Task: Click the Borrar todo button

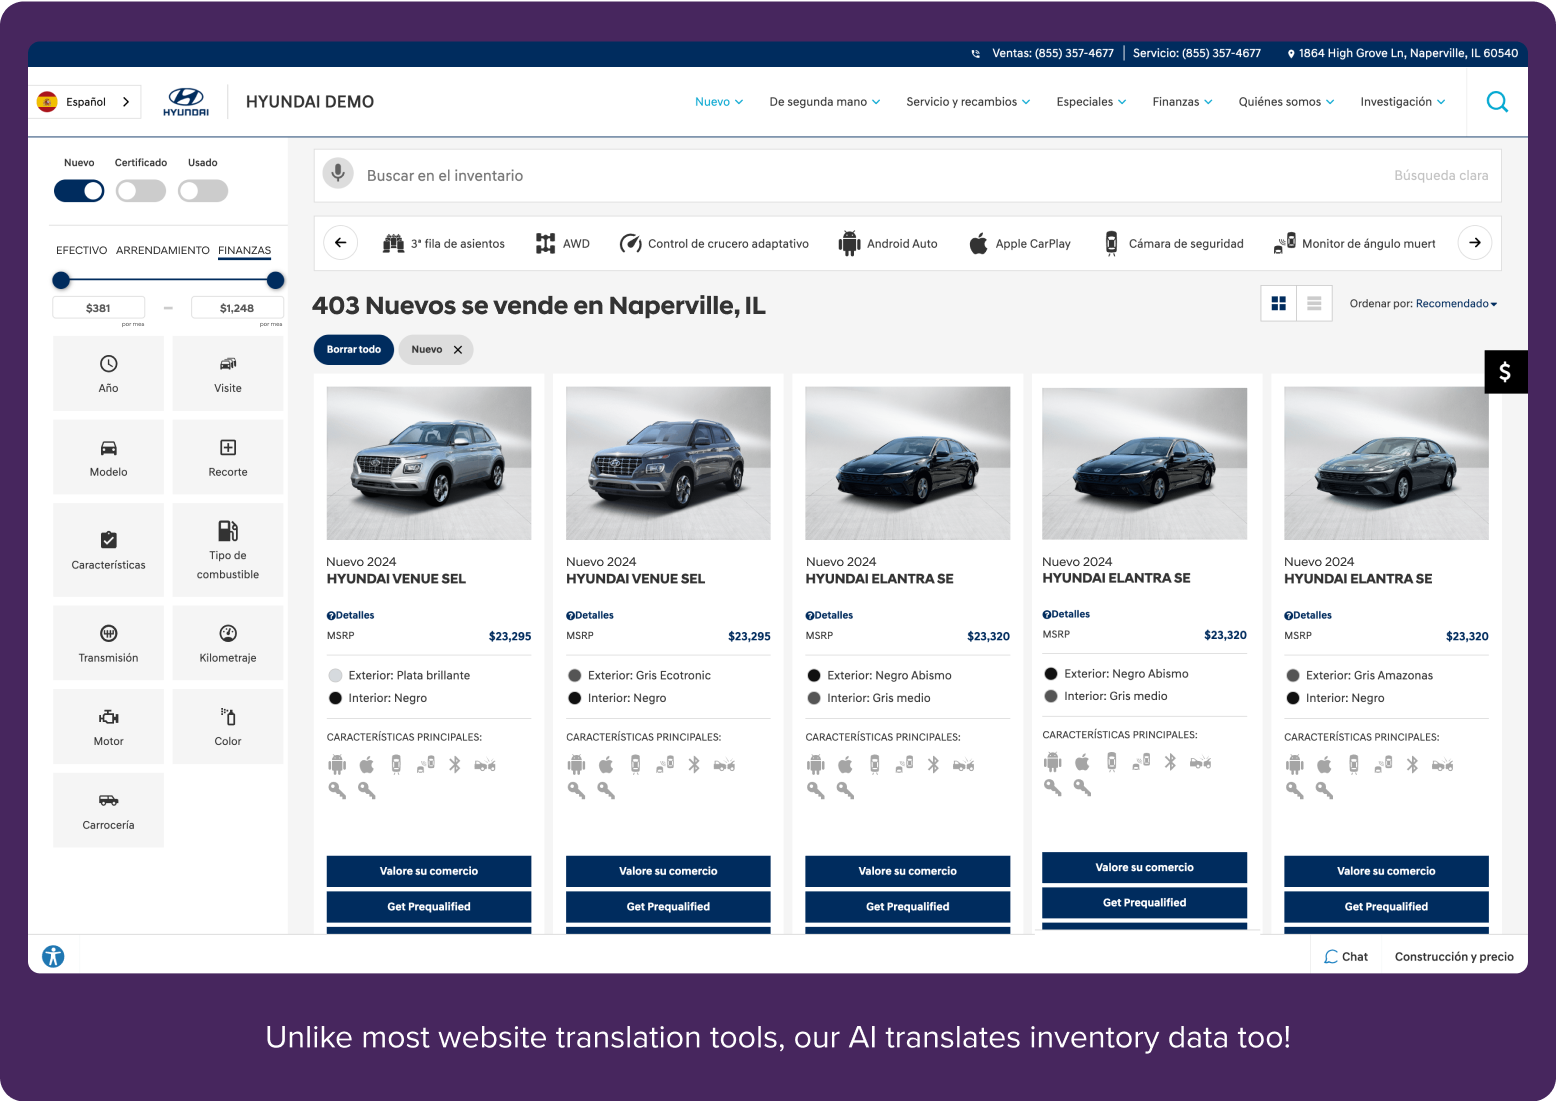Action: pyautogui.click(x=354, y=350)
